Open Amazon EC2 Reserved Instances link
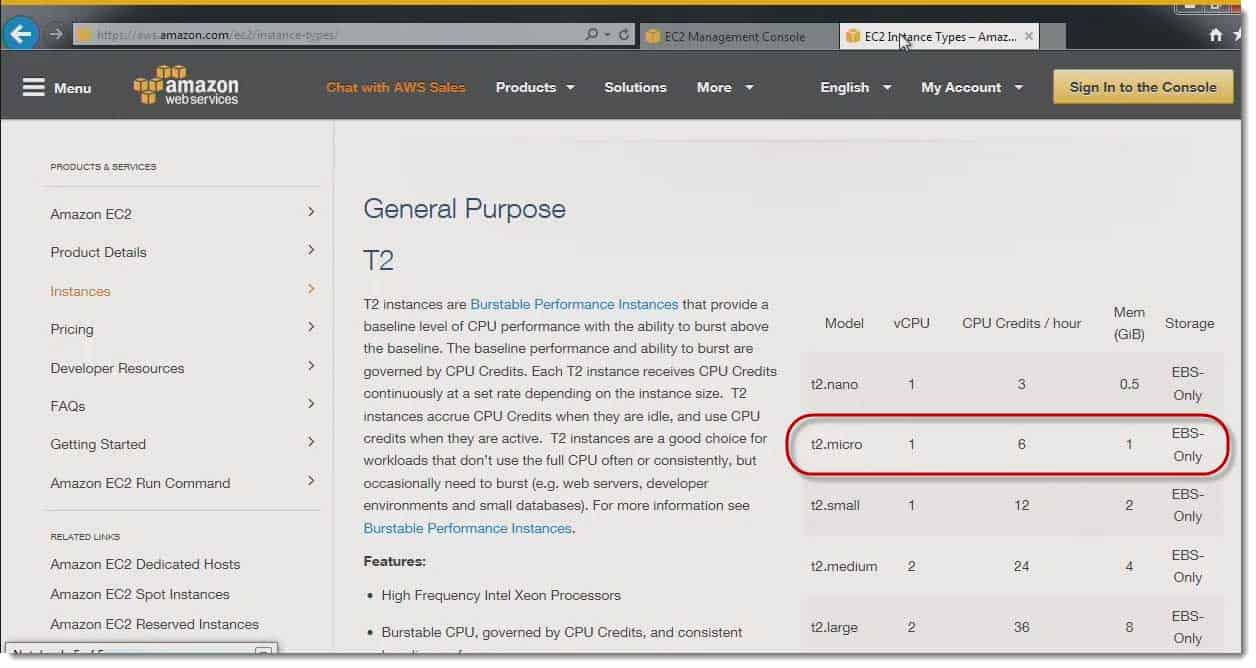 [x=154, y=624]
